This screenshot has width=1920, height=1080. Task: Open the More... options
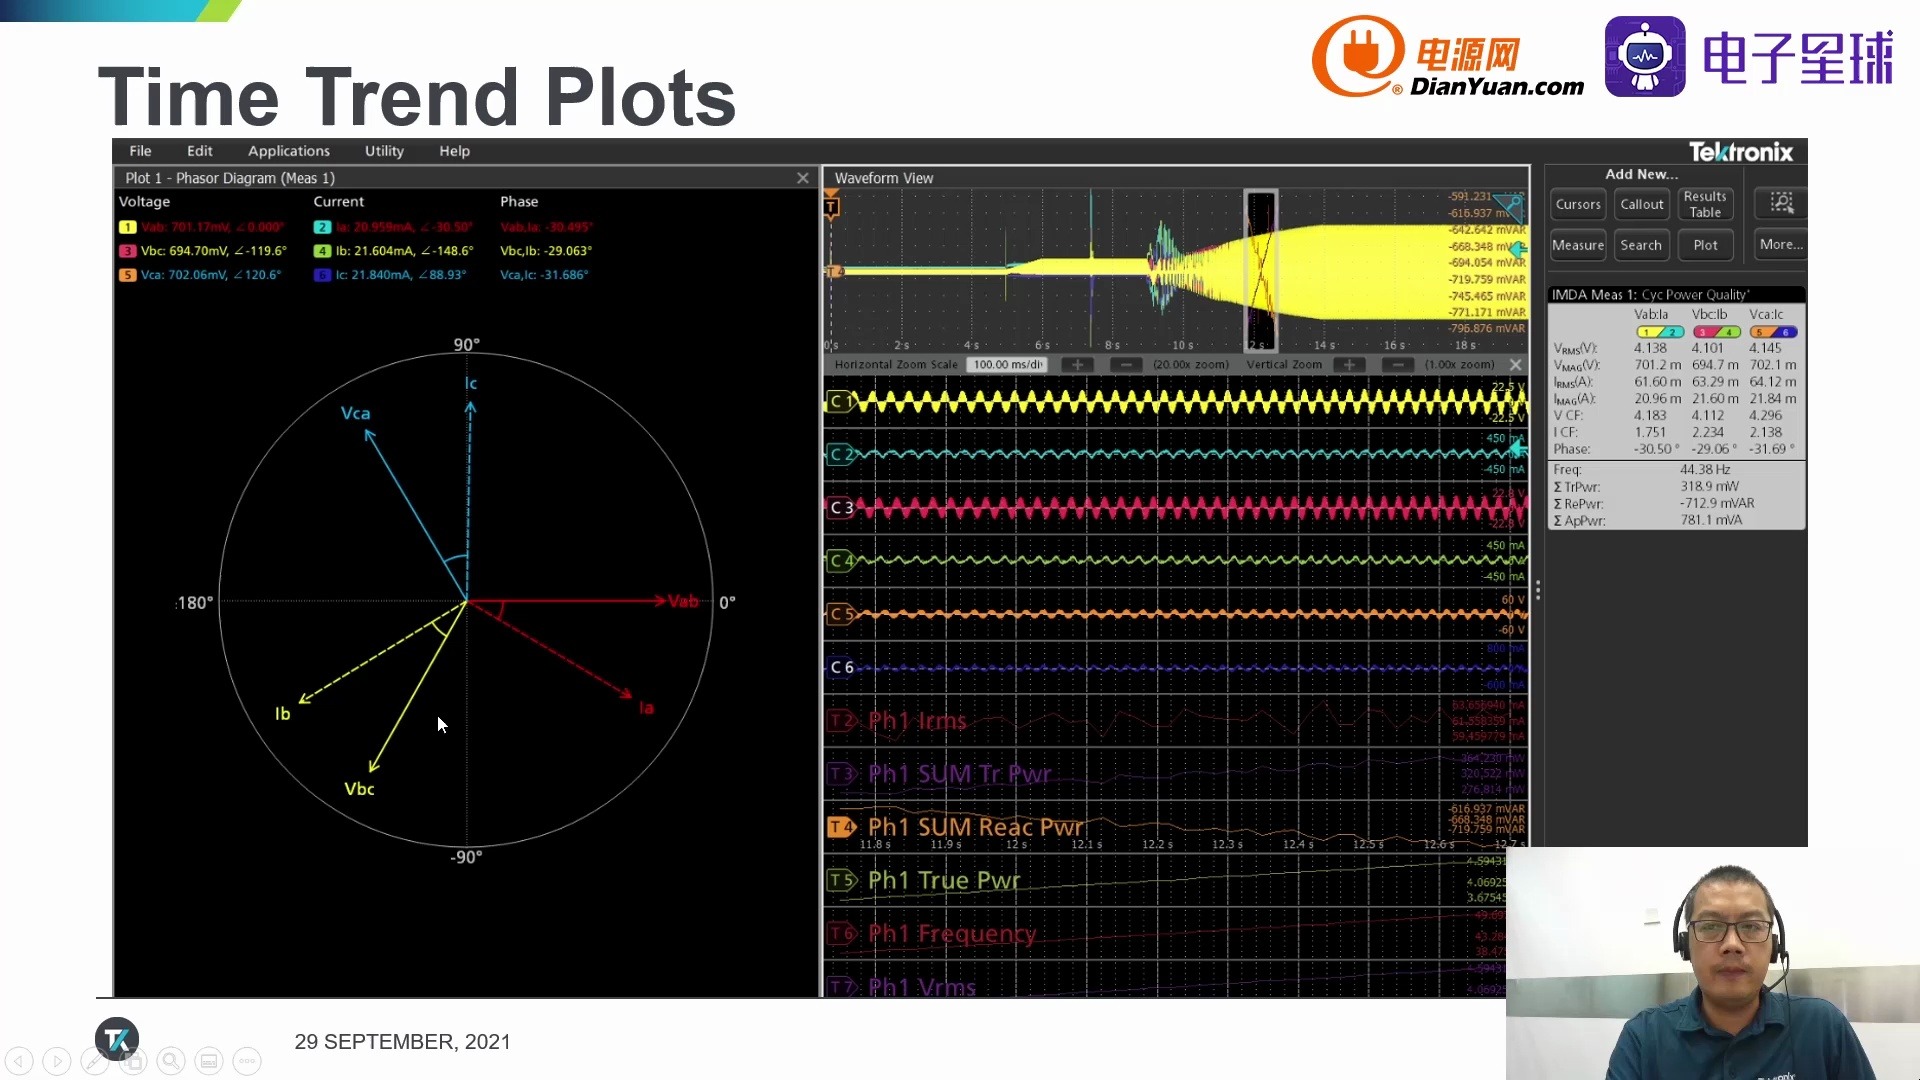(x=1781, y=245)
